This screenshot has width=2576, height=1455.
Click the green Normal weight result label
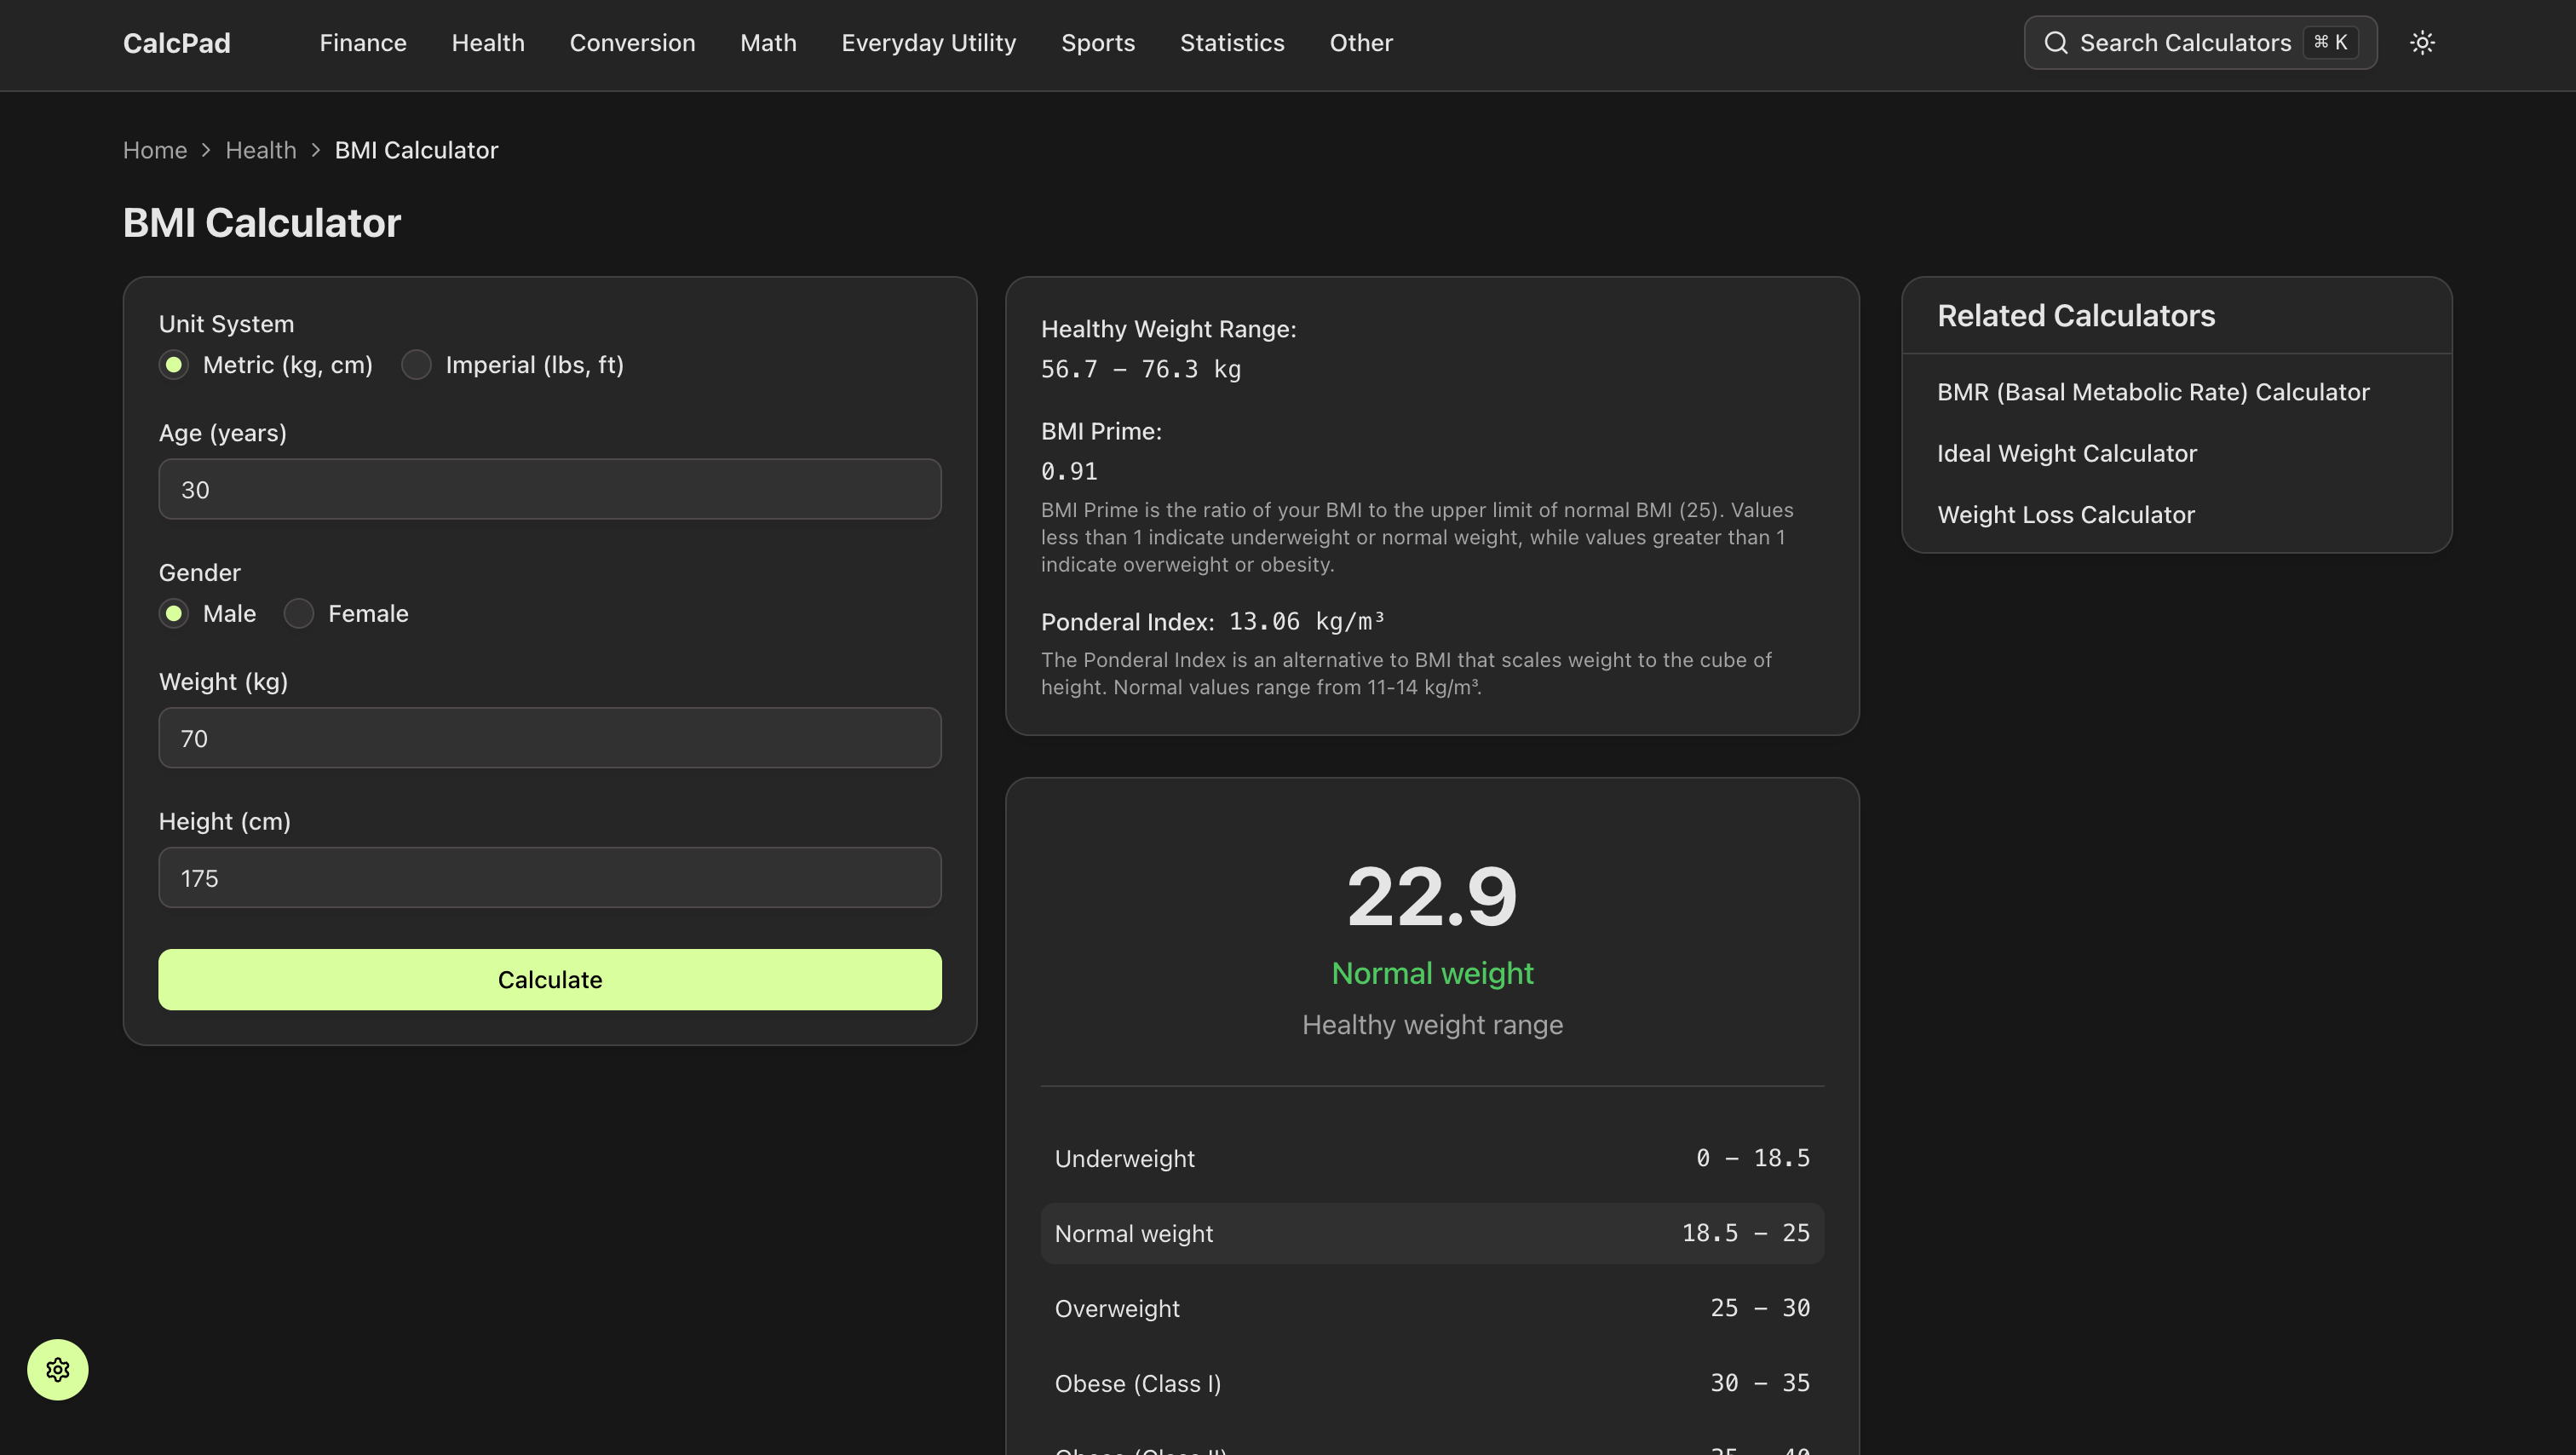1431,973
